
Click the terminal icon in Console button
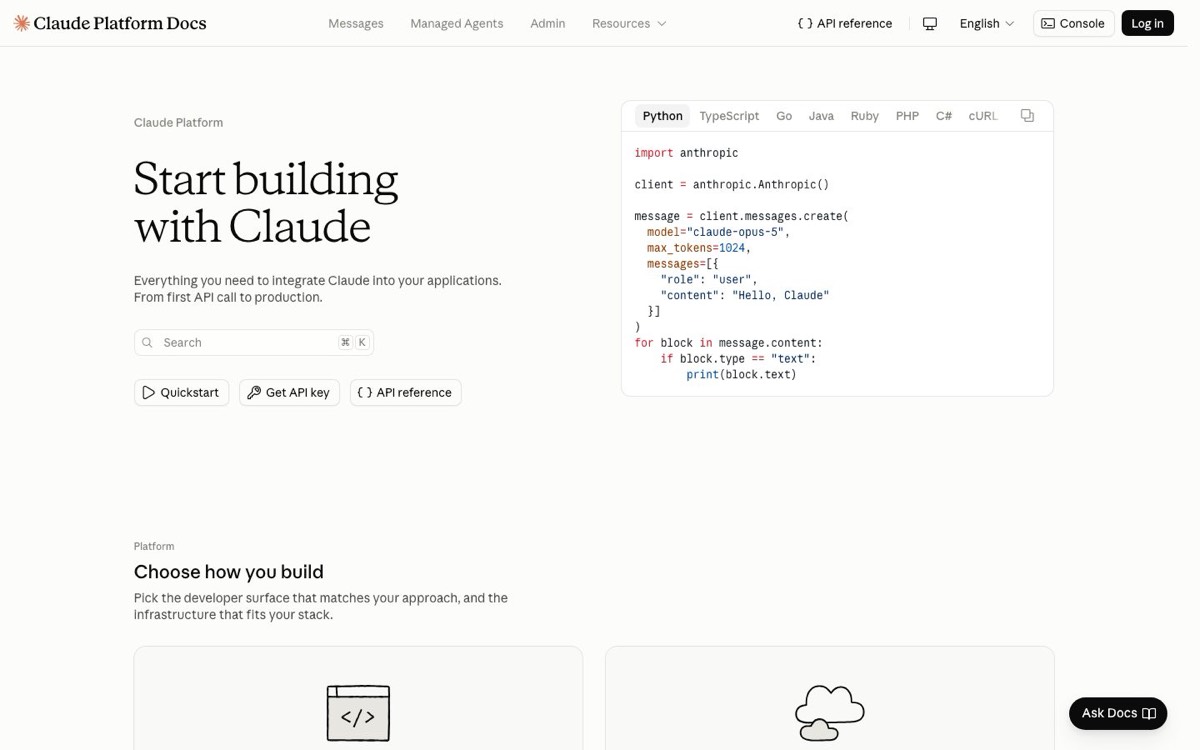pyautogui.click(x=1048, y=23)
